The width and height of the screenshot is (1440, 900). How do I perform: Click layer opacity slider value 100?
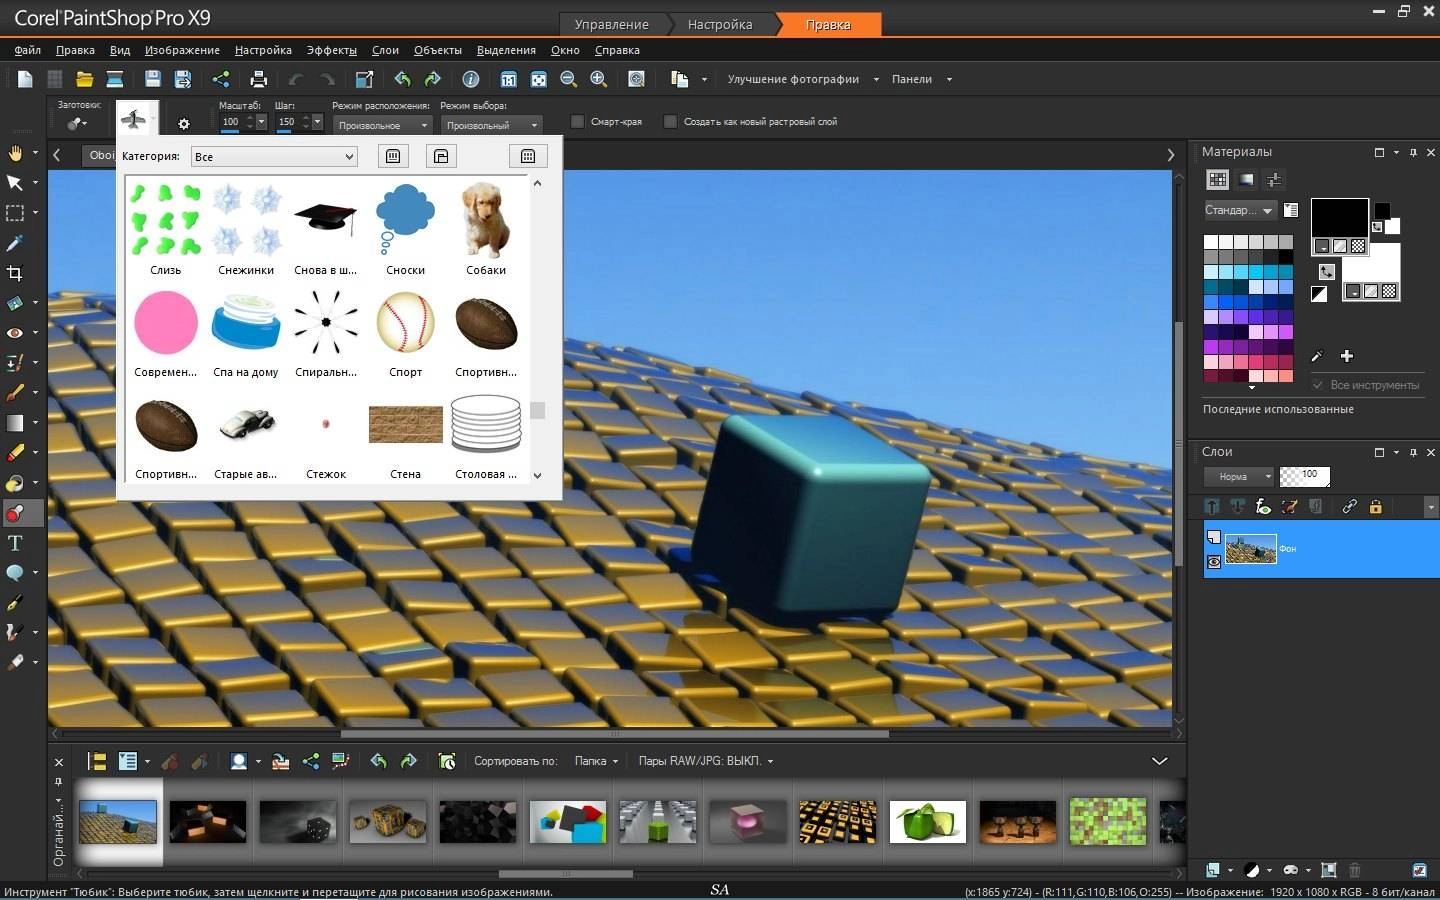1305,476
